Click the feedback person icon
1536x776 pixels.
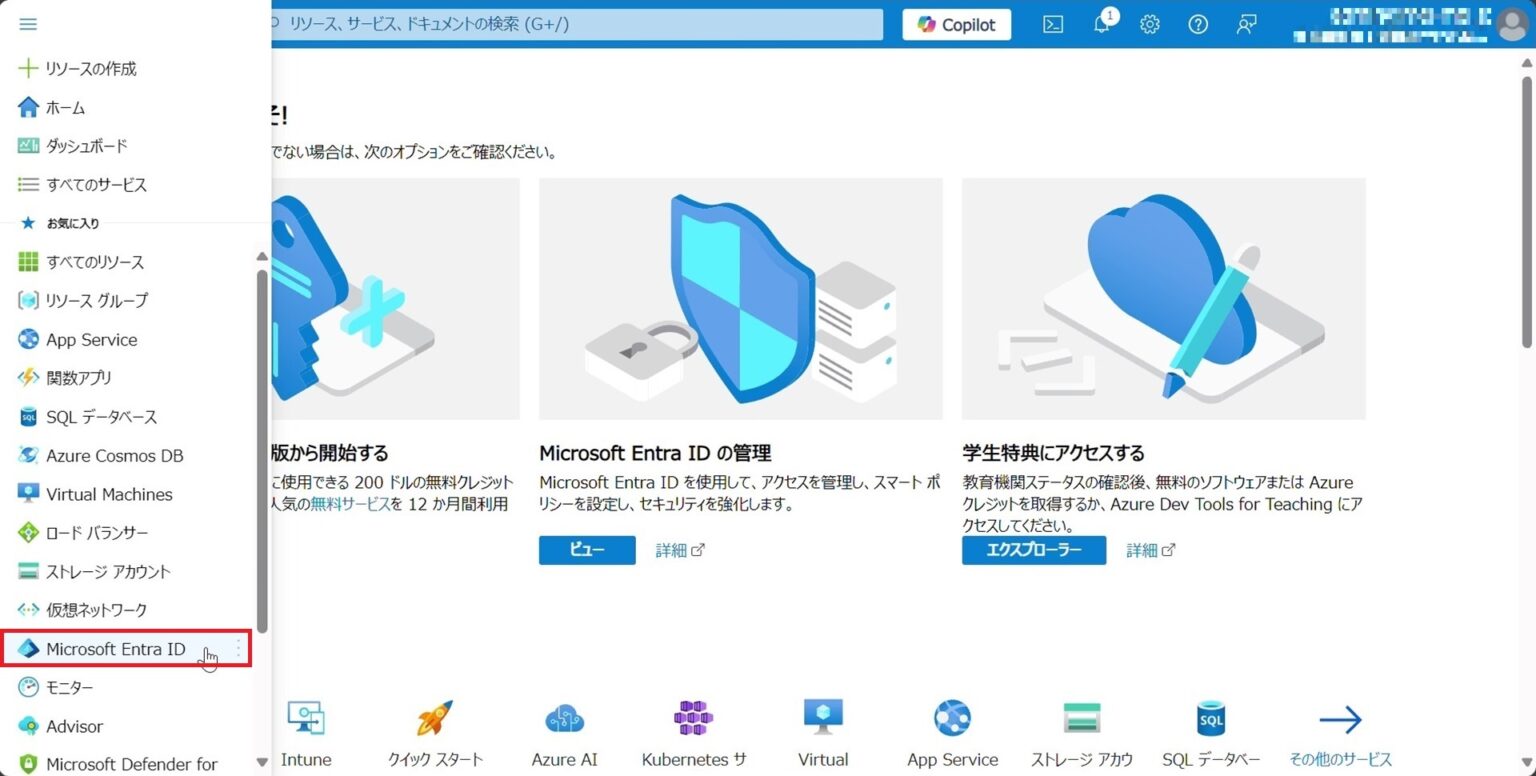coord(1245,24)
